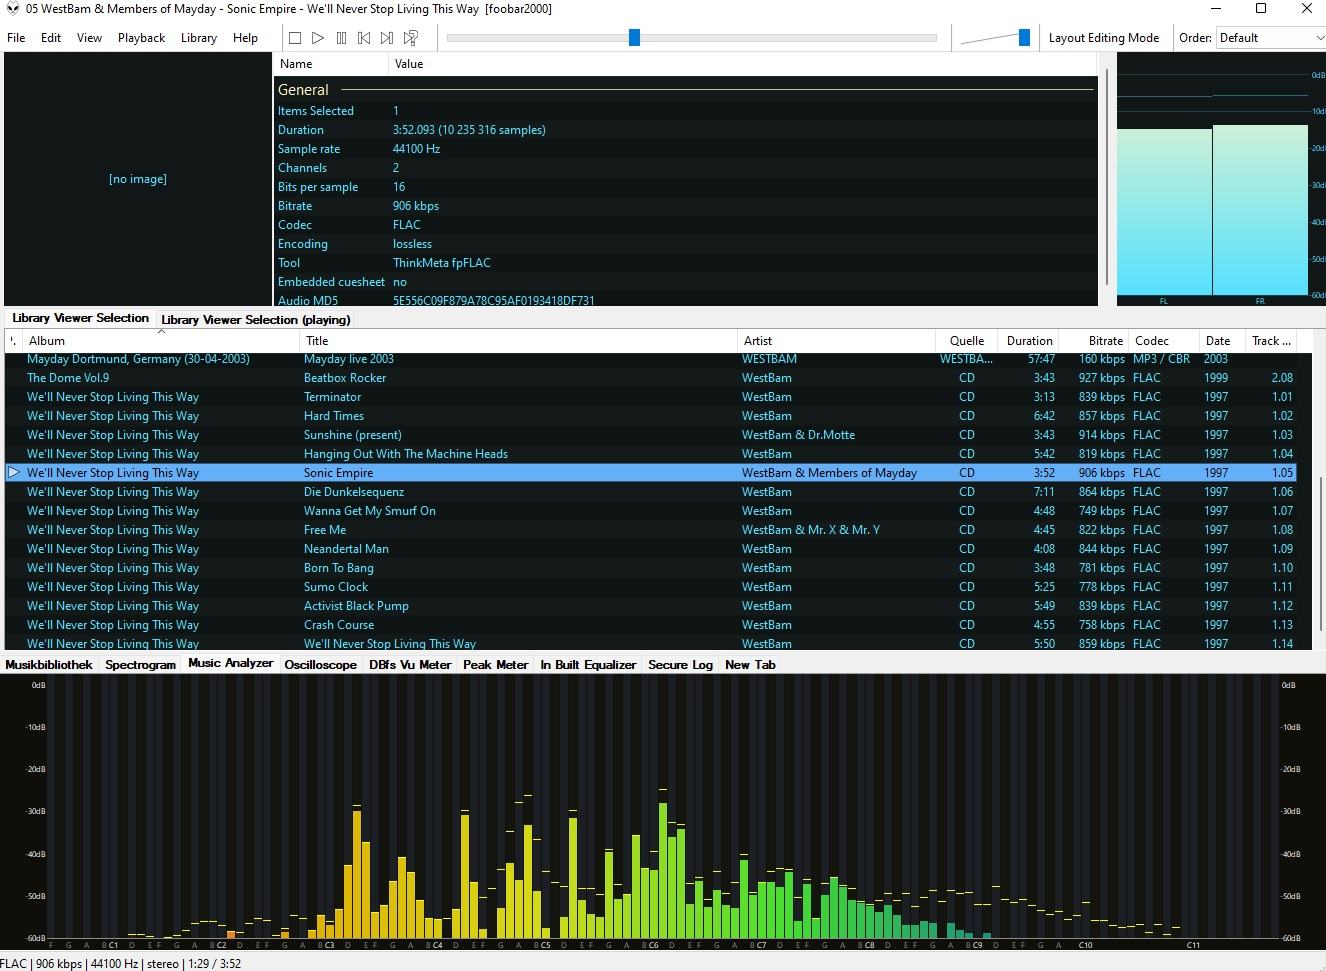Open the Edit menu

(x=51, y=38)
